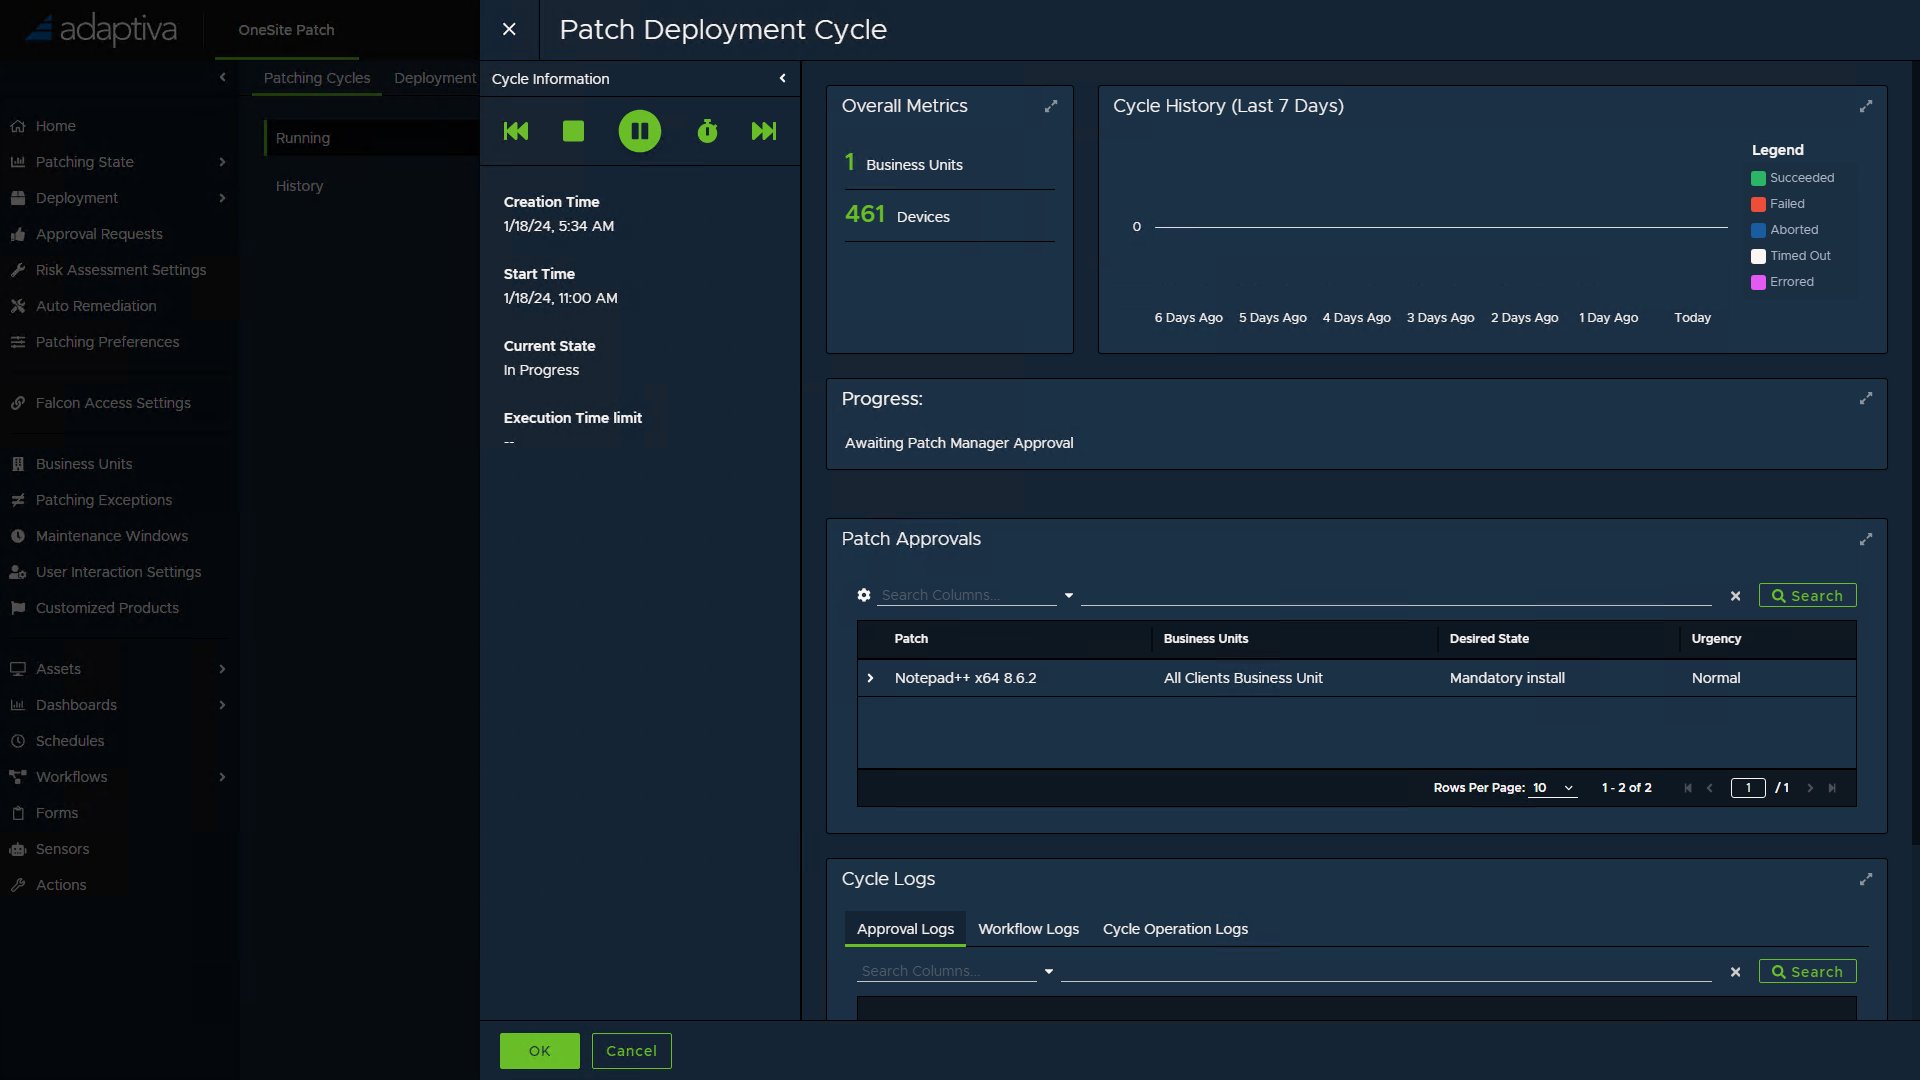
Task: Pause the patch deployment cycle
Action: coord(640,131)
